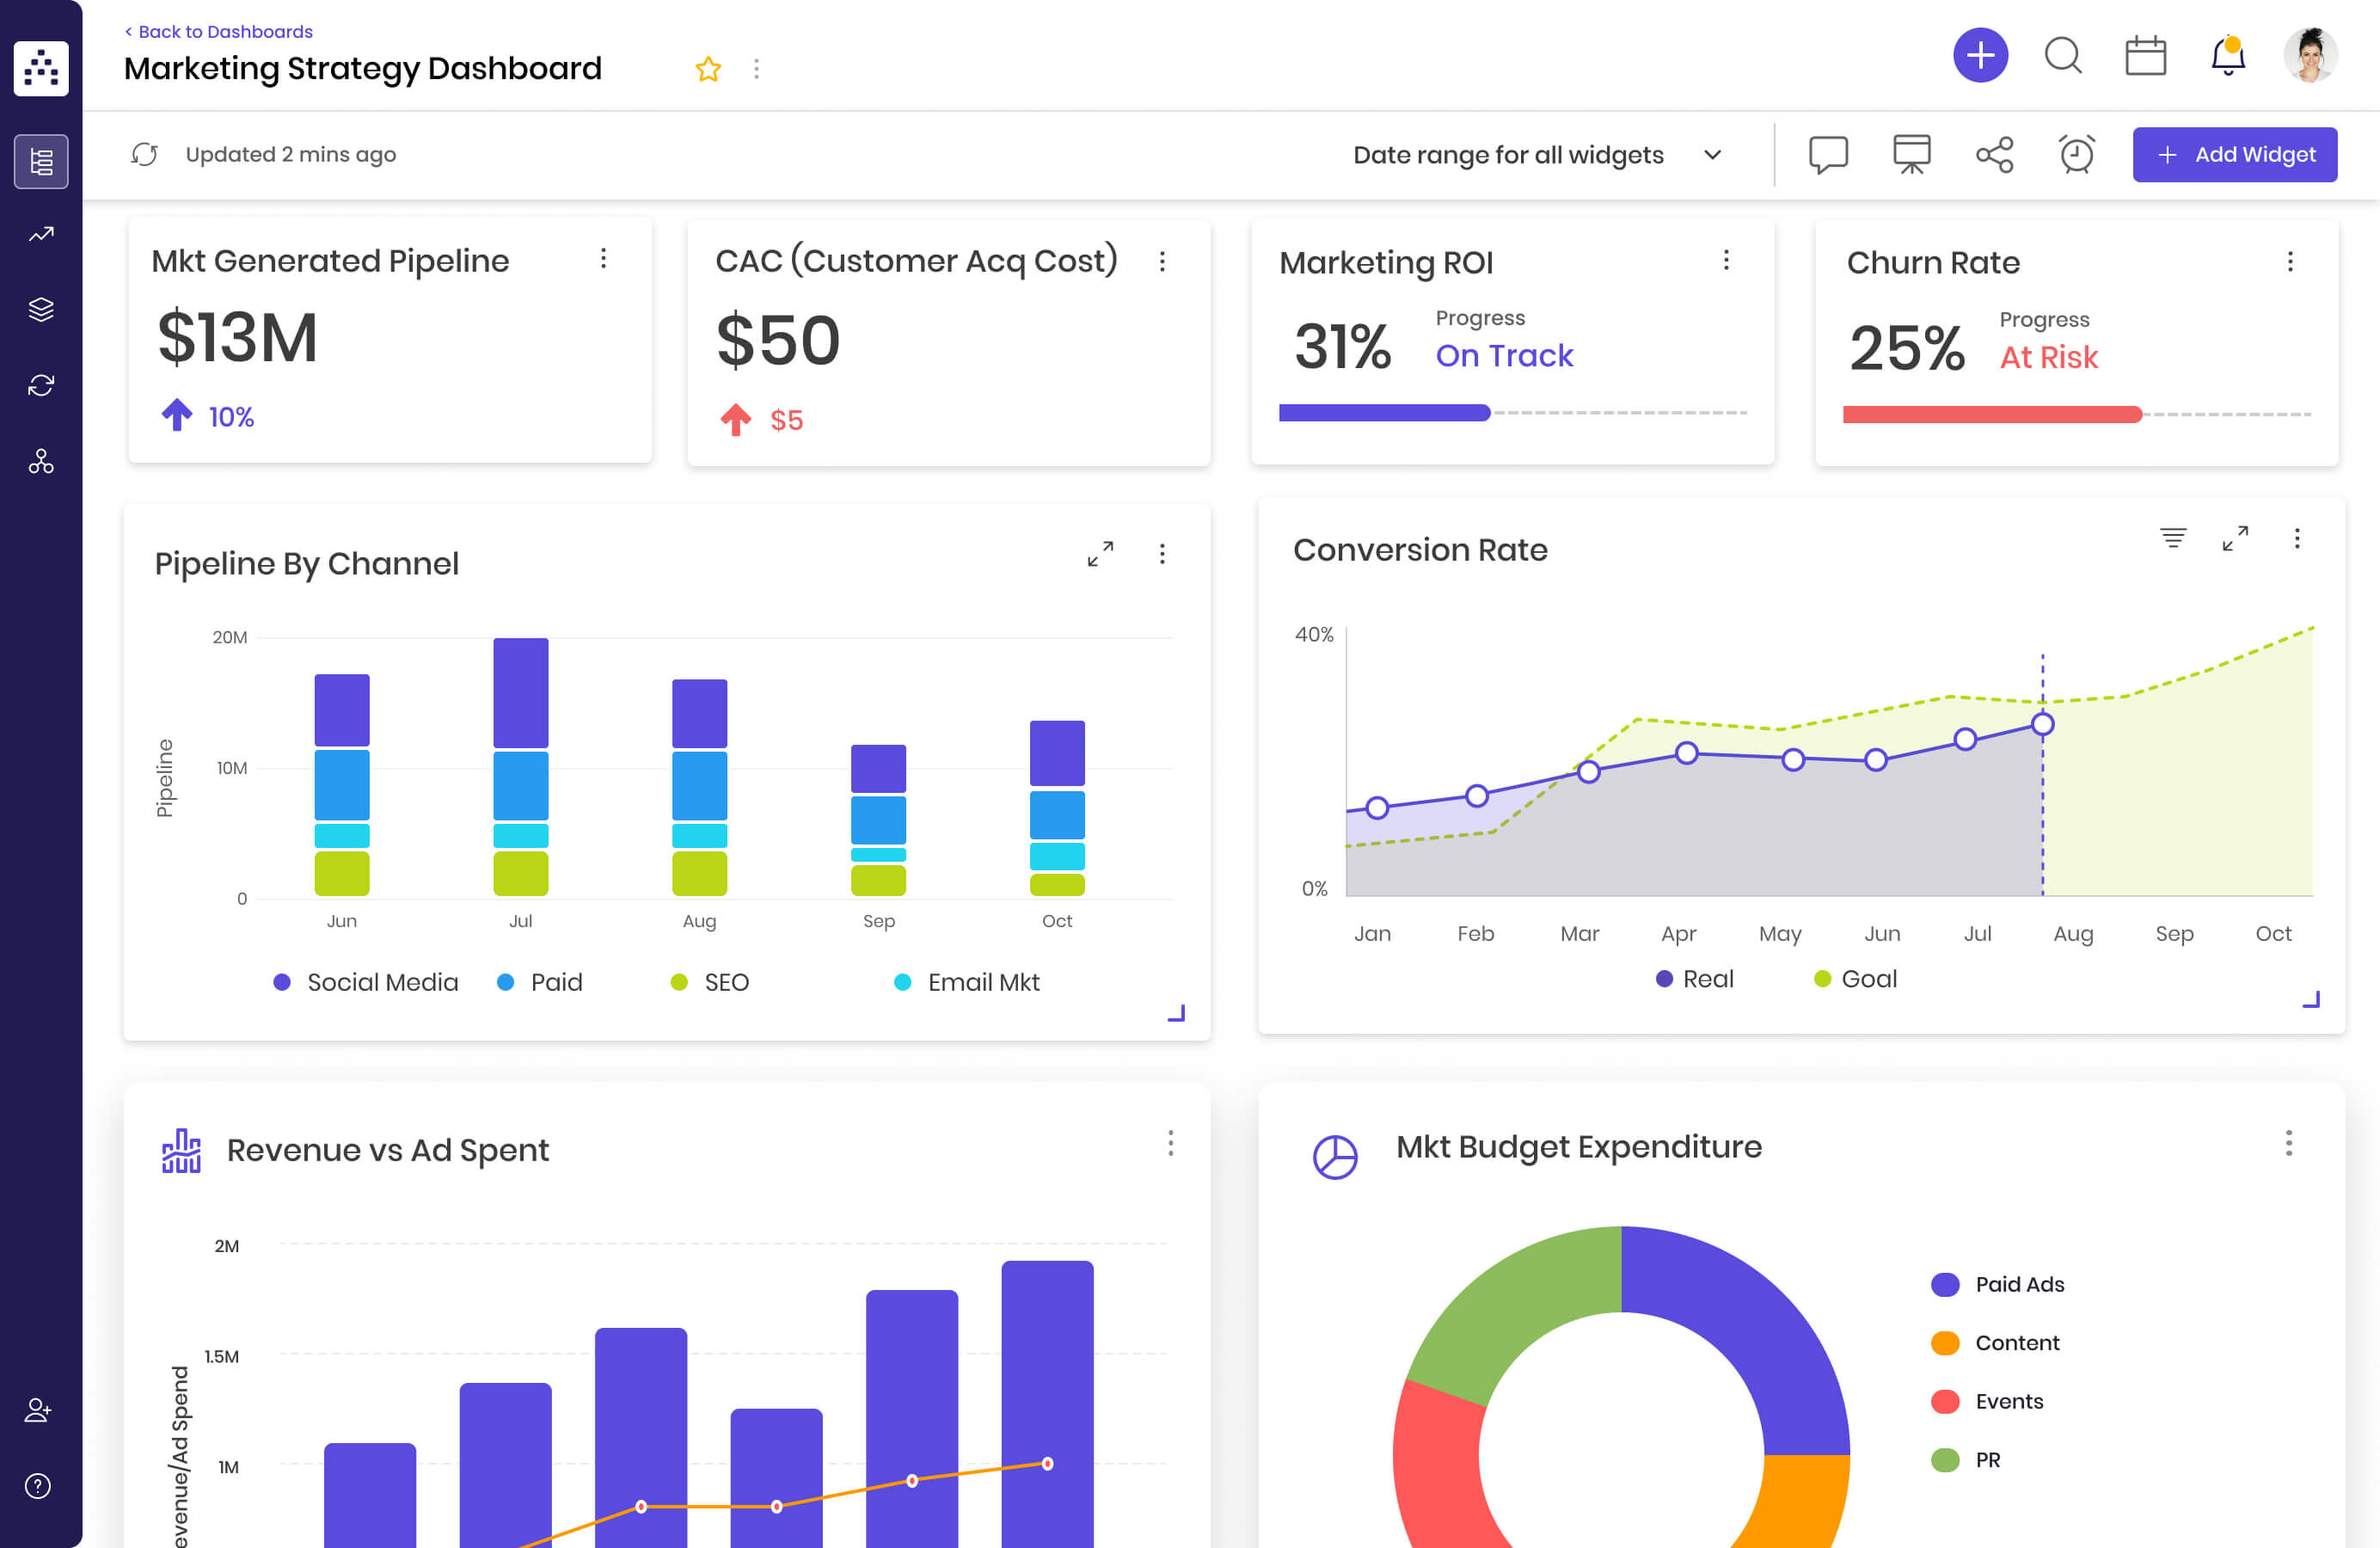Image resolution: width=2380 pixels, height=1548 pixels.
Task: Open the search magnifier
Action: pyautogui.click(x=2063, y=57)
